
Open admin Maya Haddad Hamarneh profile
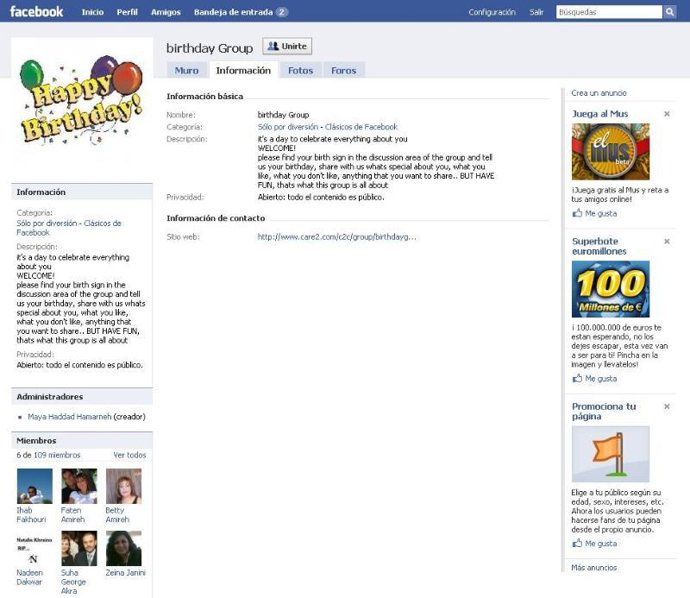pos(70,416)
